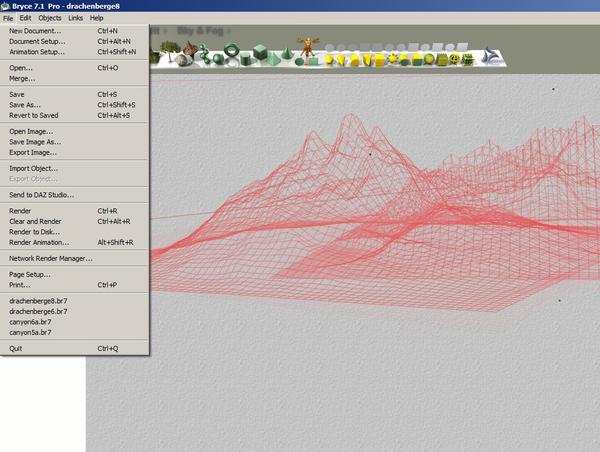The image size is (600, 452).
Task: Choose New Document from File menu
Action: coord(74,31)
